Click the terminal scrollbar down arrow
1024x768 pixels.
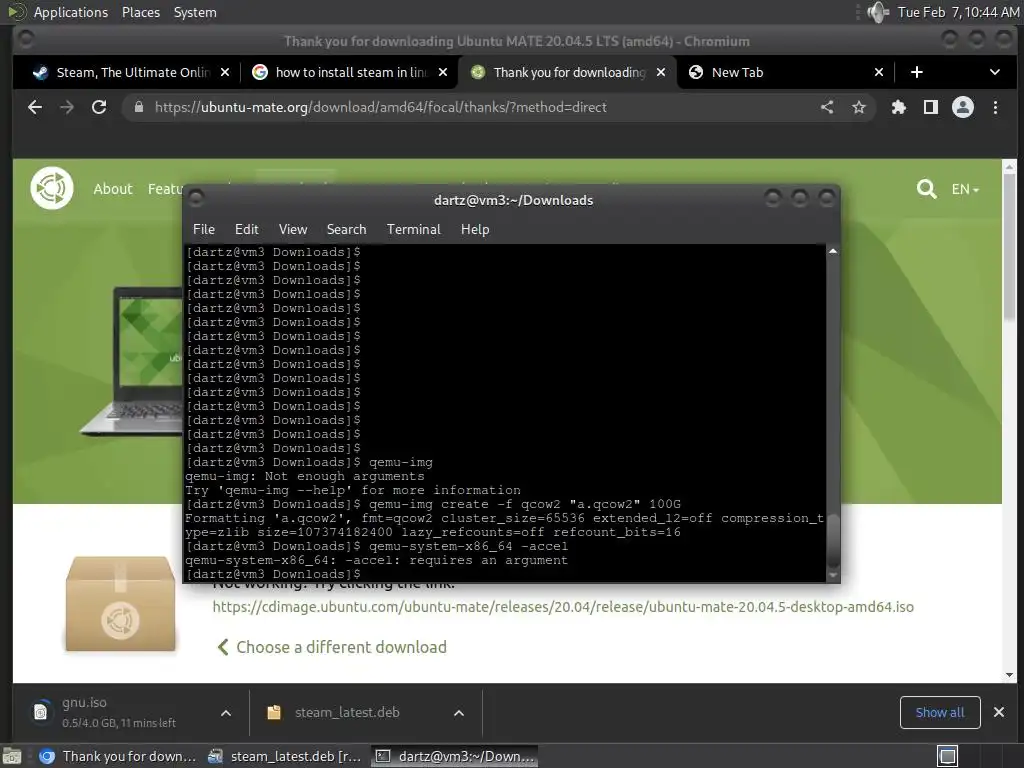point(833,575)
